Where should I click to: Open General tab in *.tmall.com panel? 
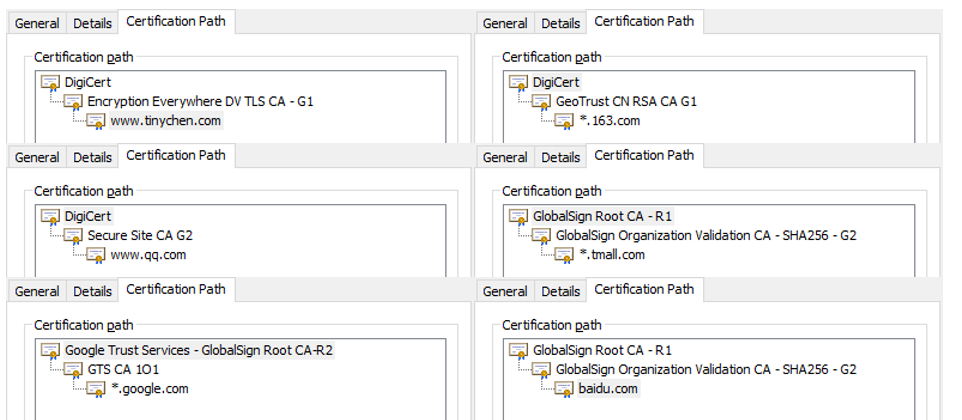coord(505,157)
